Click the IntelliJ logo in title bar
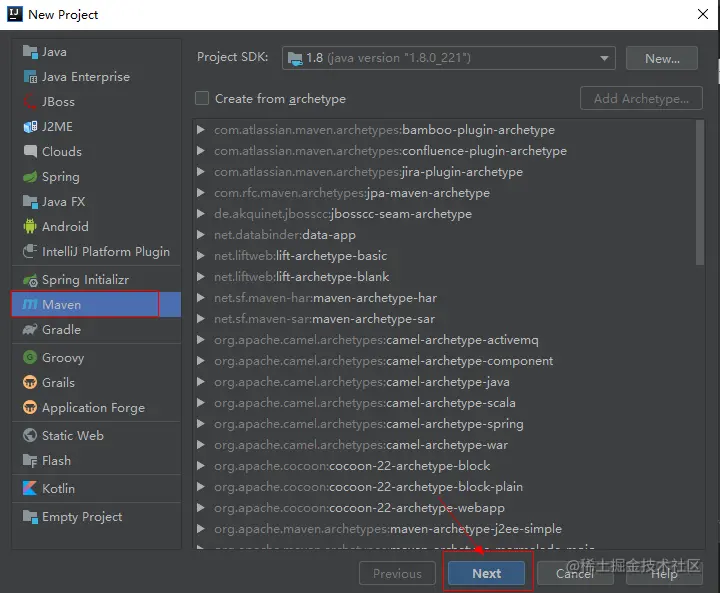The image size is (720, 593). pyautogui.click(x=15, y=14)
